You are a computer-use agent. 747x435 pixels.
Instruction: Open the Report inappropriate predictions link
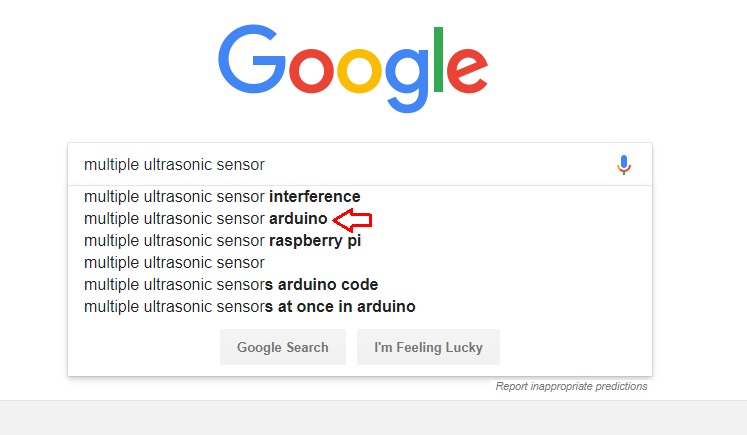(x=571, y=386)
